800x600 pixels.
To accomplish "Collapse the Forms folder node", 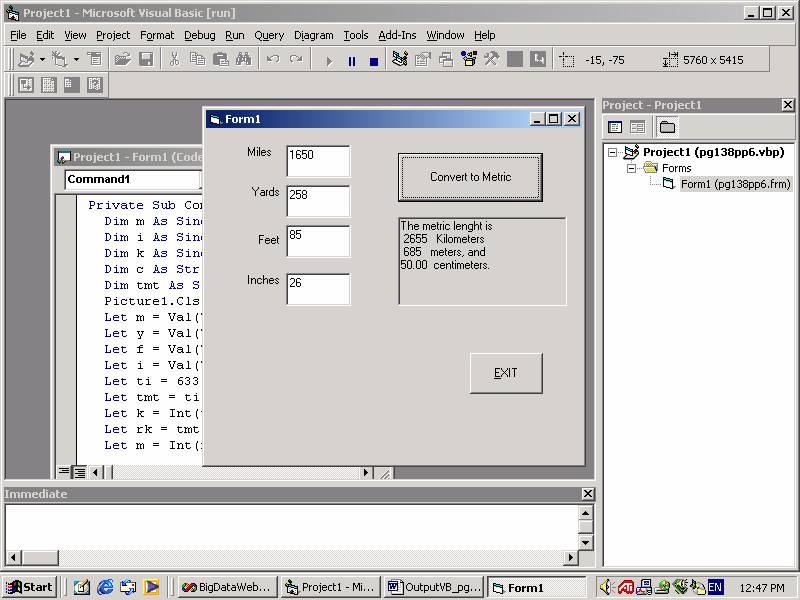I will pos(632,168).
